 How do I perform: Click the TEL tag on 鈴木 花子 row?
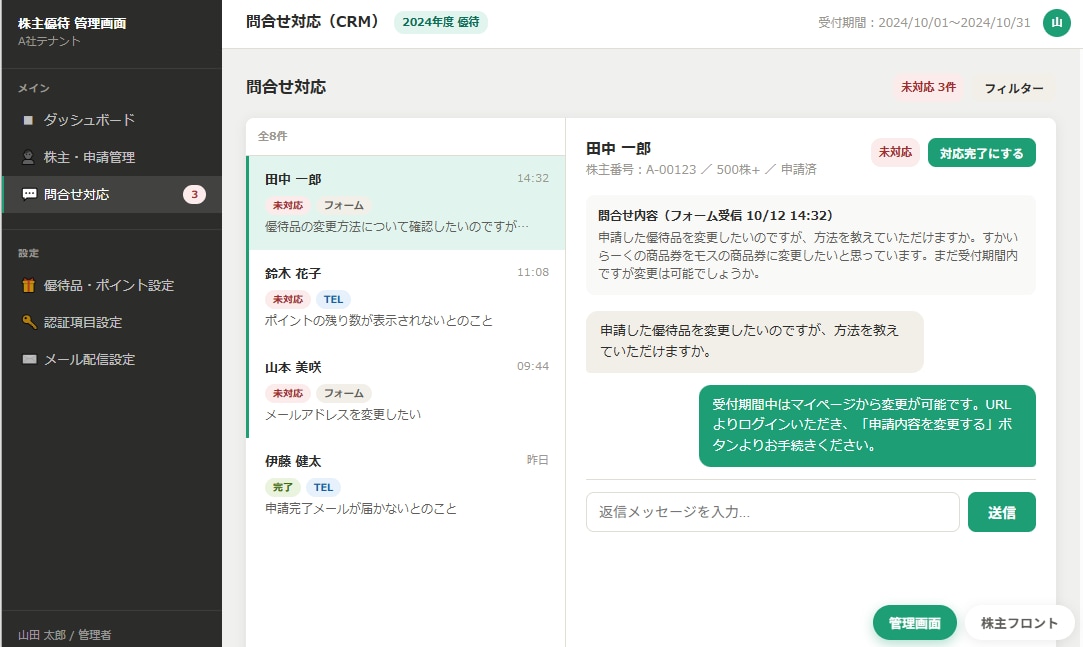pos(334,300)
